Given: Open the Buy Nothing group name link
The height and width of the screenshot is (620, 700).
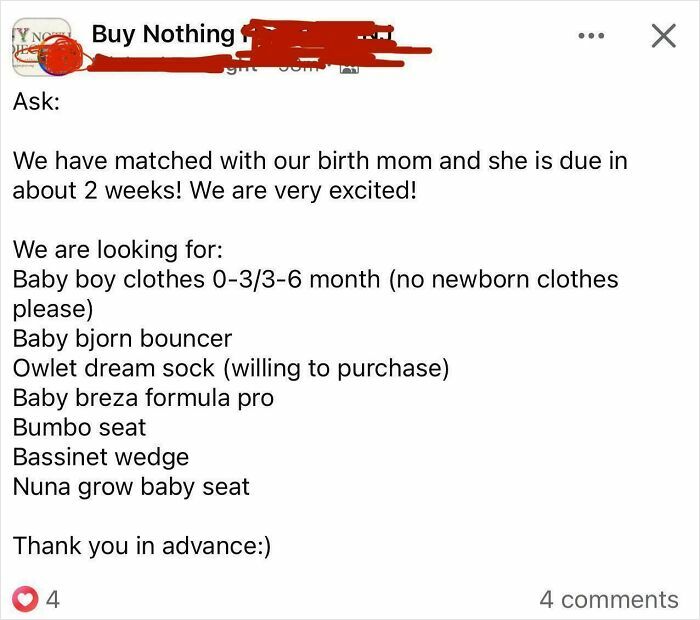Looking at the screenshot, I should (163, 34).
